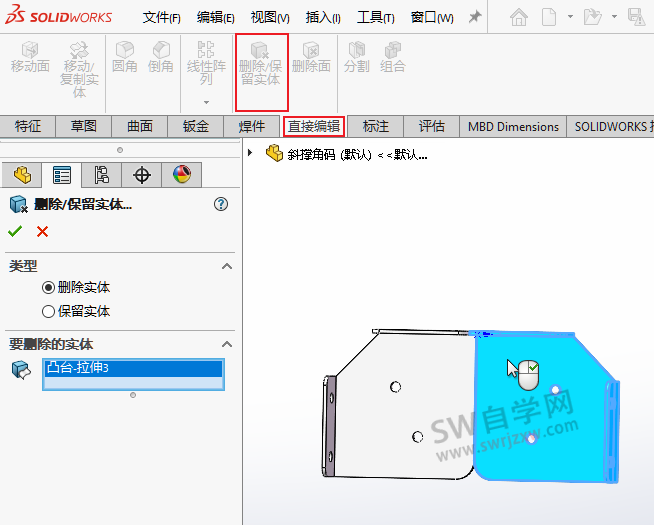Collapse the 类型 section
654x525 pixels.
coord(227,266)
